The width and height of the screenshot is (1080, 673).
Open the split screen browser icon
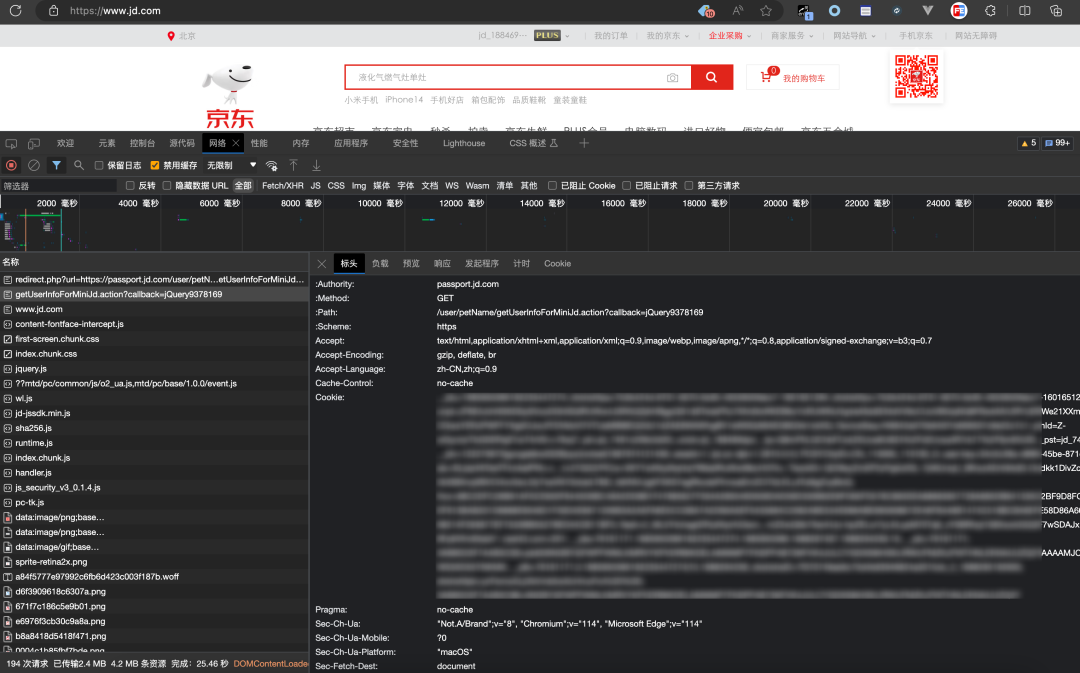(x=1025, y=10)
